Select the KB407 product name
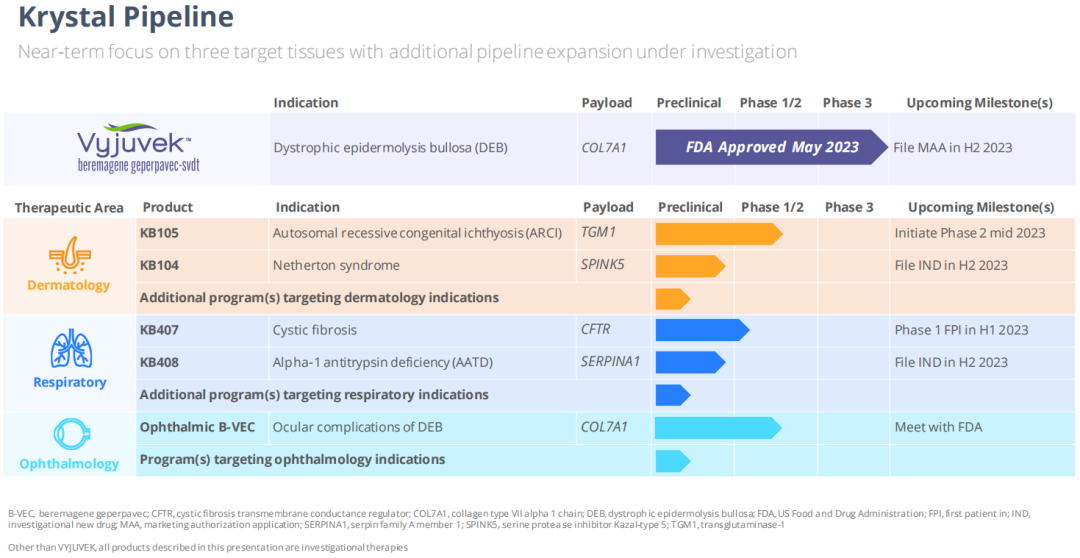 click(x=159, y=330)
